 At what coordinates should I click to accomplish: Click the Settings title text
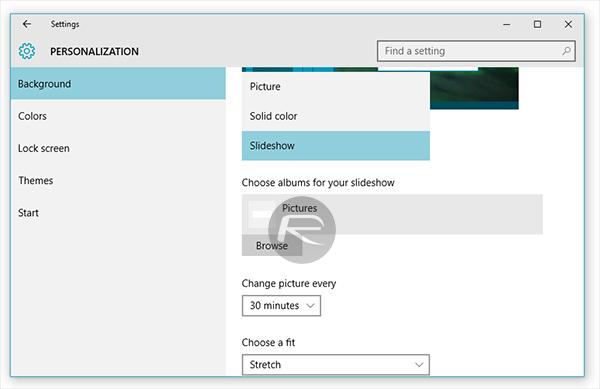coord(65,24)
